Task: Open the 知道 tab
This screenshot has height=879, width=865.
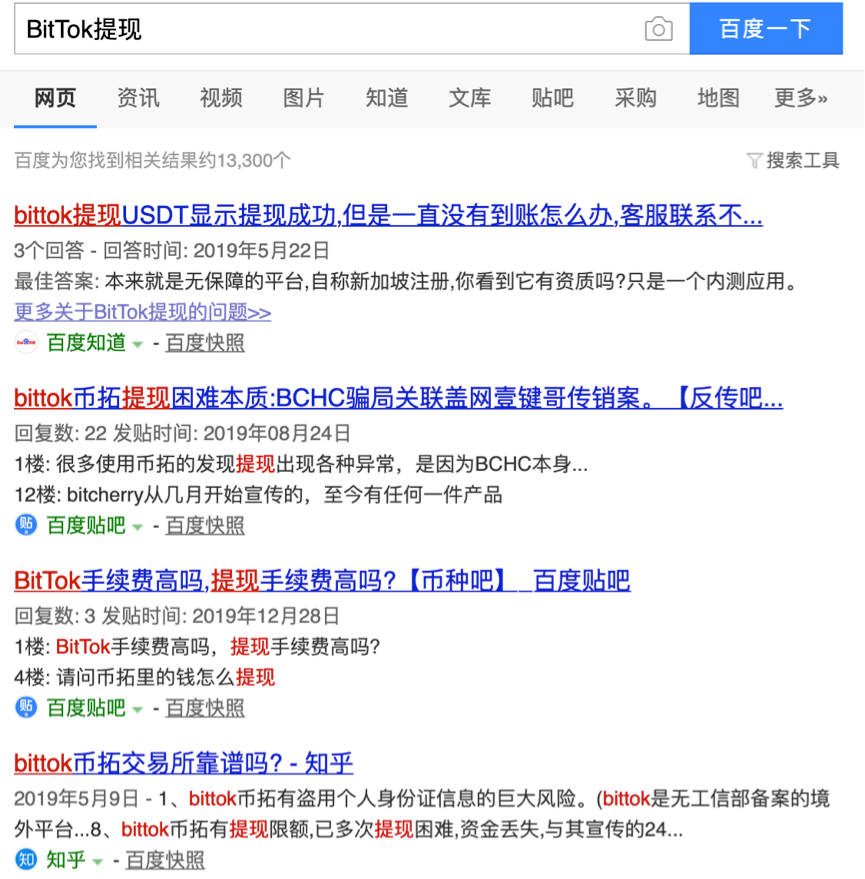Action: [387, 99]
